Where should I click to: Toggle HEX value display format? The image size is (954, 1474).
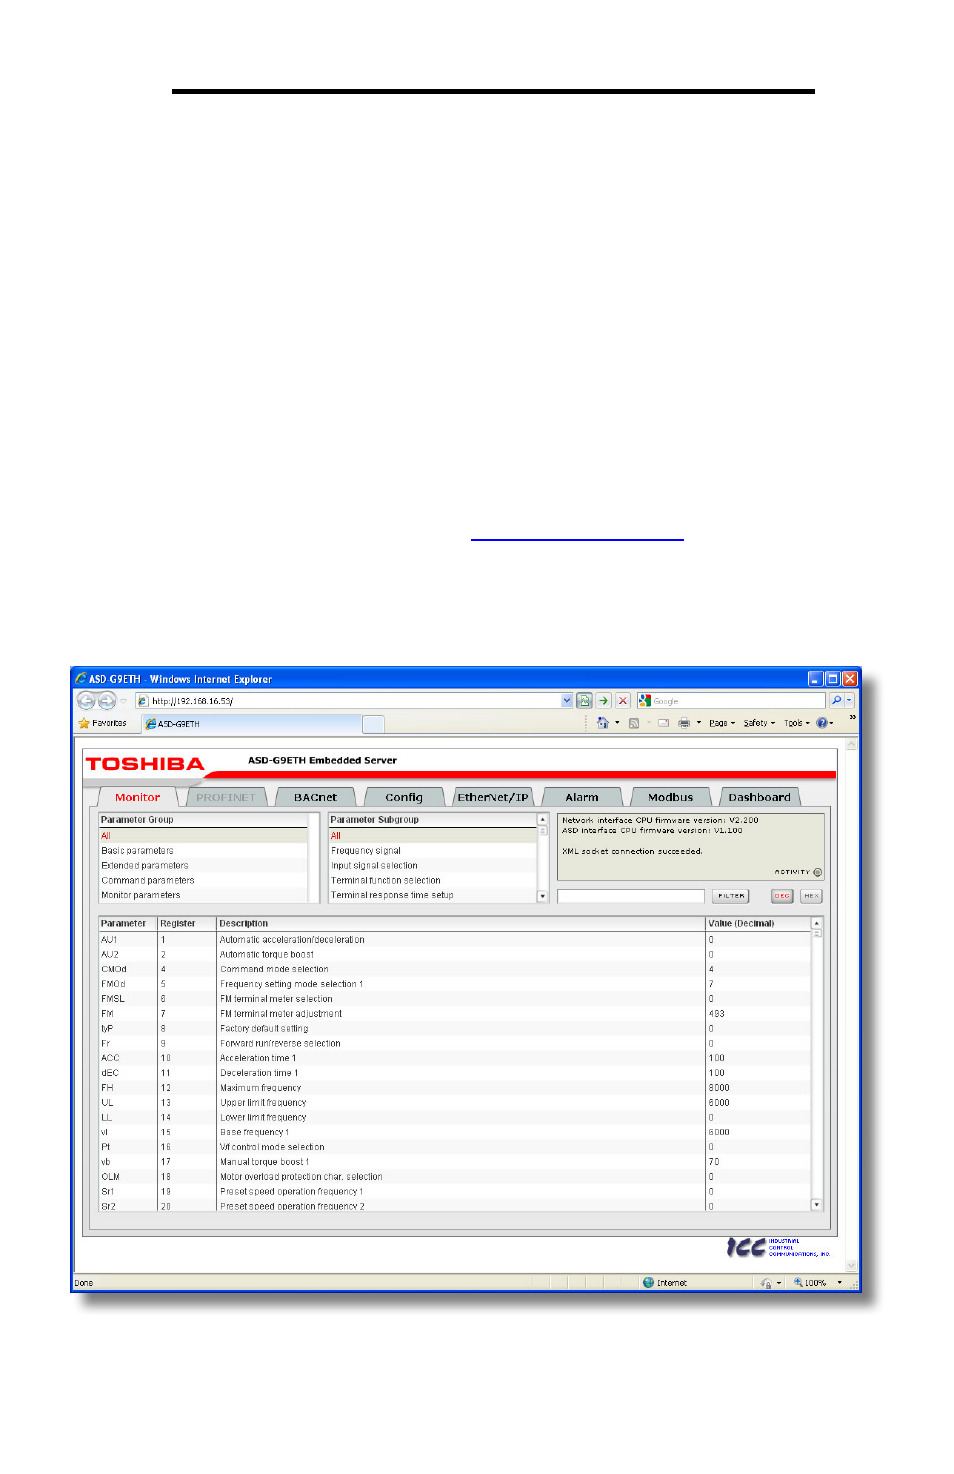(811, 896)
